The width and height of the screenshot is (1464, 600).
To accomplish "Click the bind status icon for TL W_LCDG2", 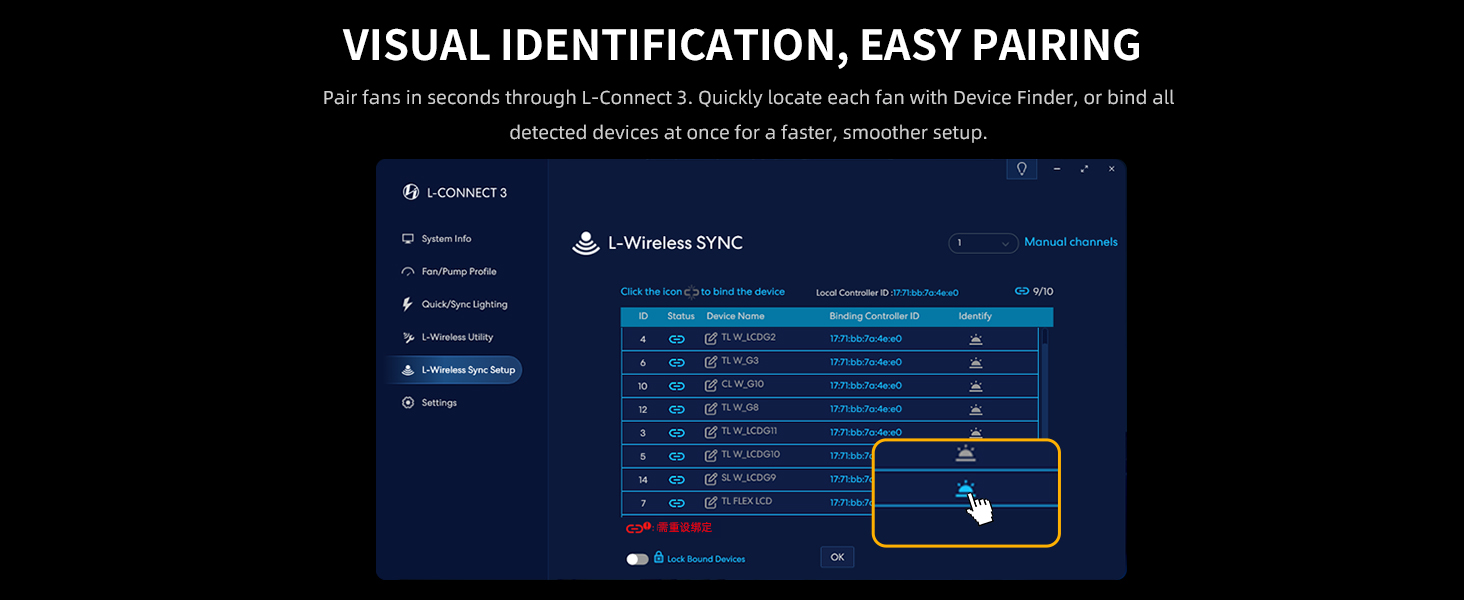I will coord(677,339).
